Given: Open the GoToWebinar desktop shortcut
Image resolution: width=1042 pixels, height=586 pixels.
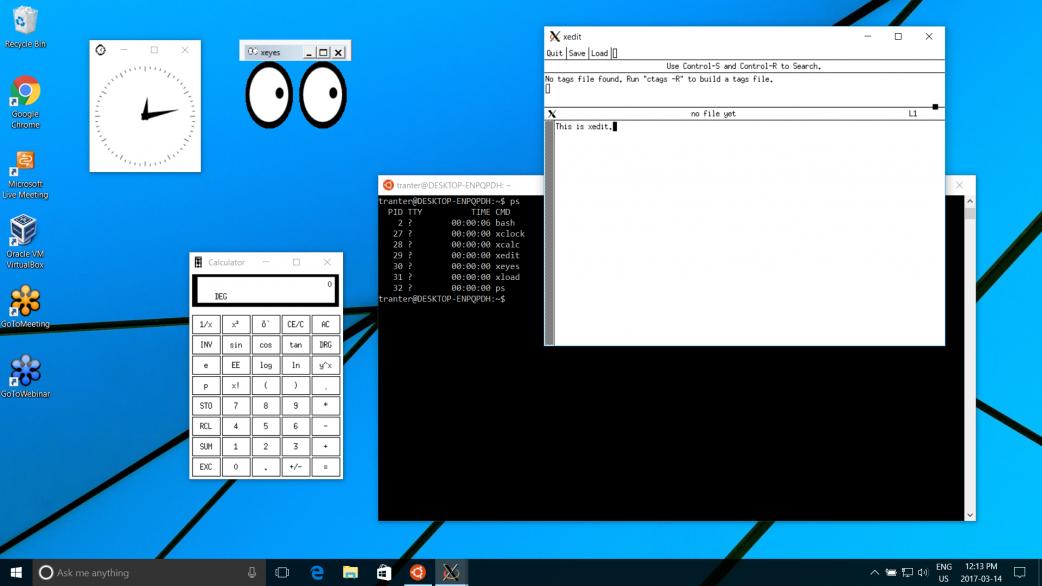Looking at the screenshot, I should click(25, 372).
